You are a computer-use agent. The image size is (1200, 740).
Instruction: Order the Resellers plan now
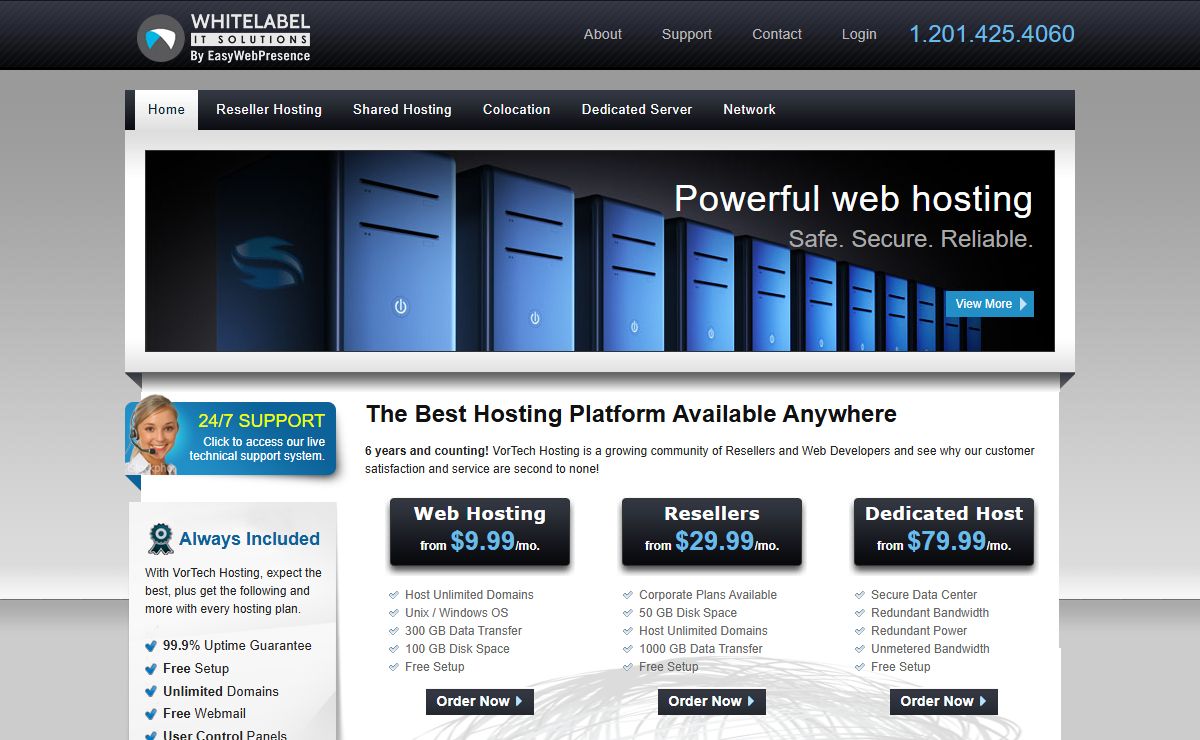click(712, 702)
